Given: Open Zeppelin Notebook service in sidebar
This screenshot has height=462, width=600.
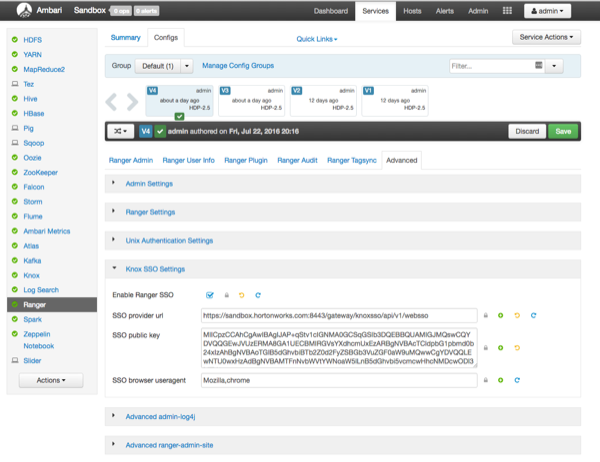Looking at the screenshot, I should point(38,340).
